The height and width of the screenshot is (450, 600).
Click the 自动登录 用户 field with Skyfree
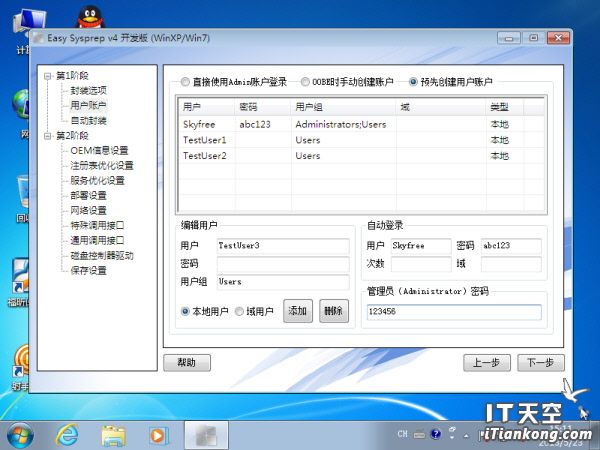tap(421, 246)
